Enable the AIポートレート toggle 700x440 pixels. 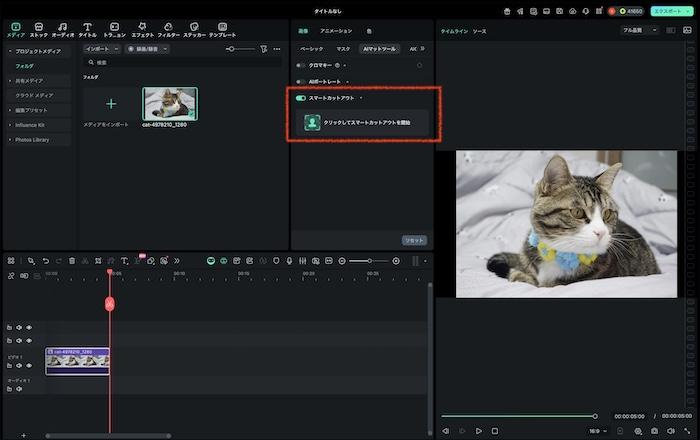[x=301, y=81]
